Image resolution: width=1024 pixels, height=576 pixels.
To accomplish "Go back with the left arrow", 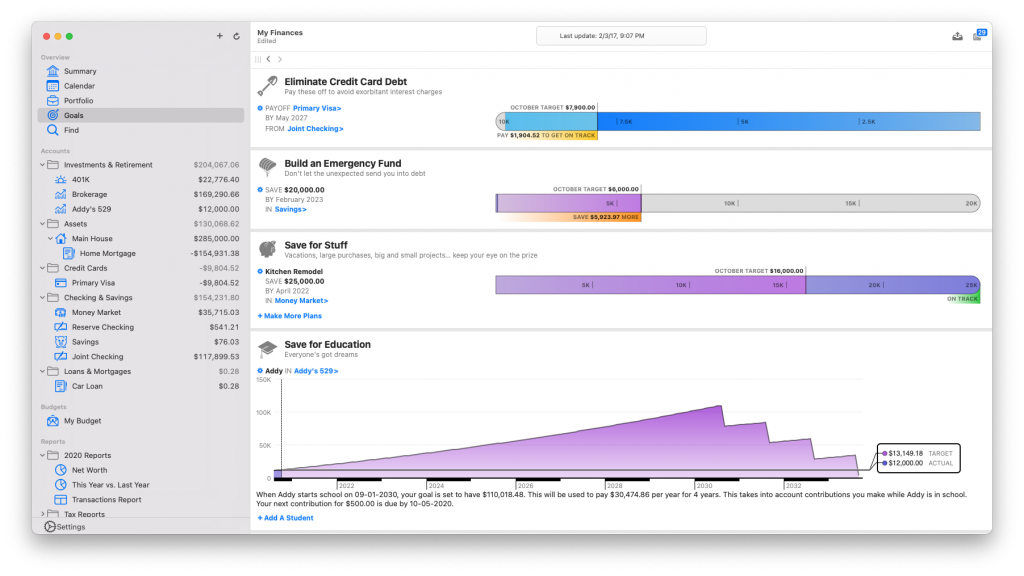I will click(x=268, y=59).
